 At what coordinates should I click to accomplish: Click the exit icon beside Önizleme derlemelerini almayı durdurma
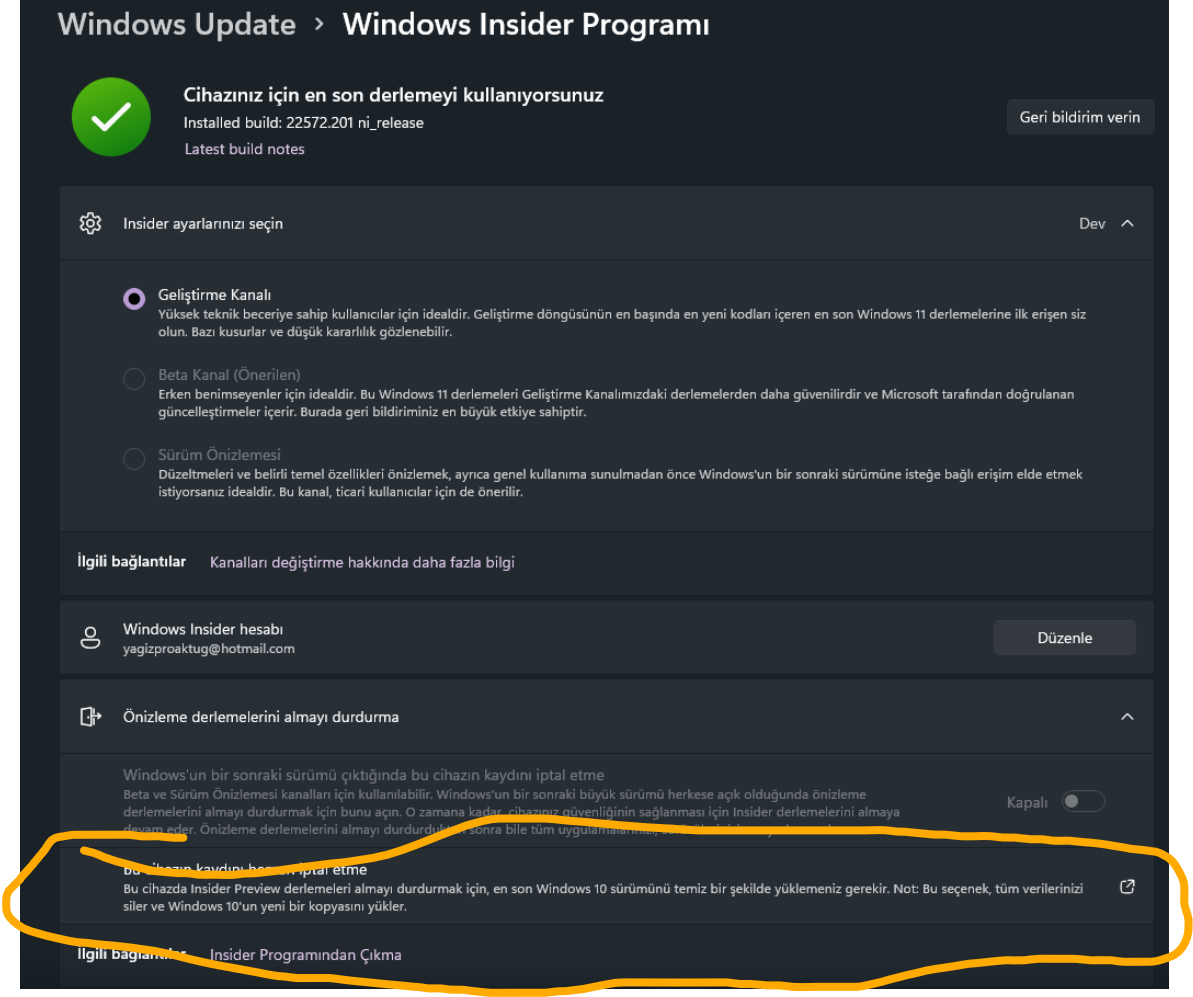(x=91, y=716)
